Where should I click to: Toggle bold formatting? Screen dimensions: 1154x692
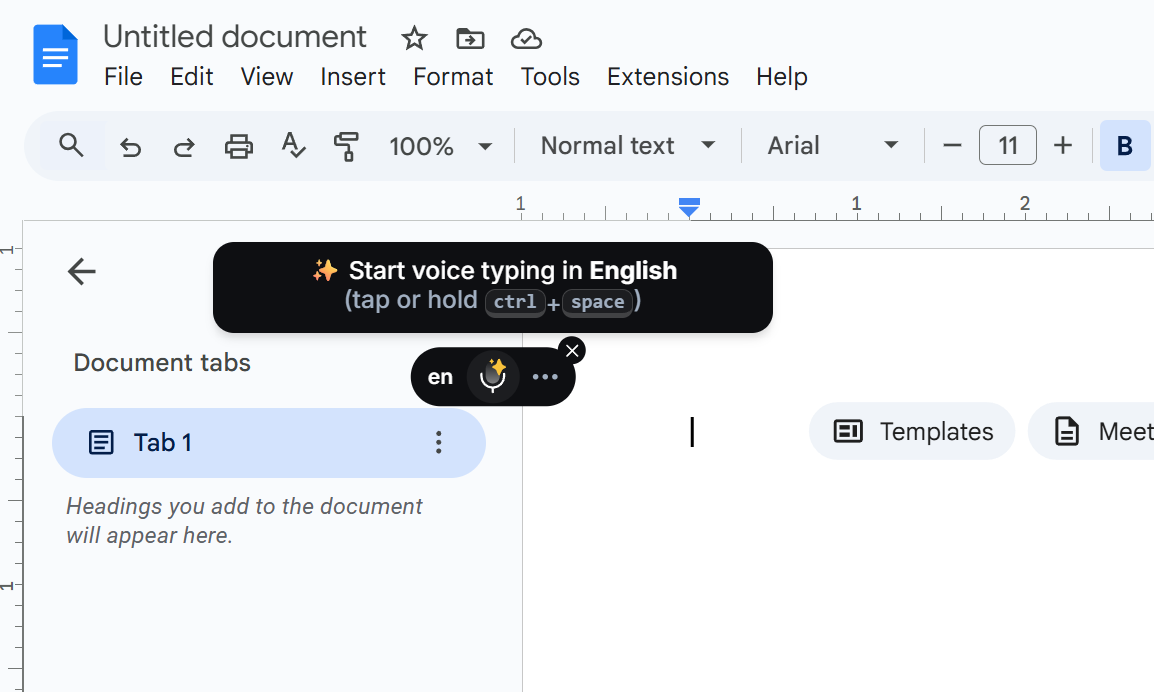1125,146
